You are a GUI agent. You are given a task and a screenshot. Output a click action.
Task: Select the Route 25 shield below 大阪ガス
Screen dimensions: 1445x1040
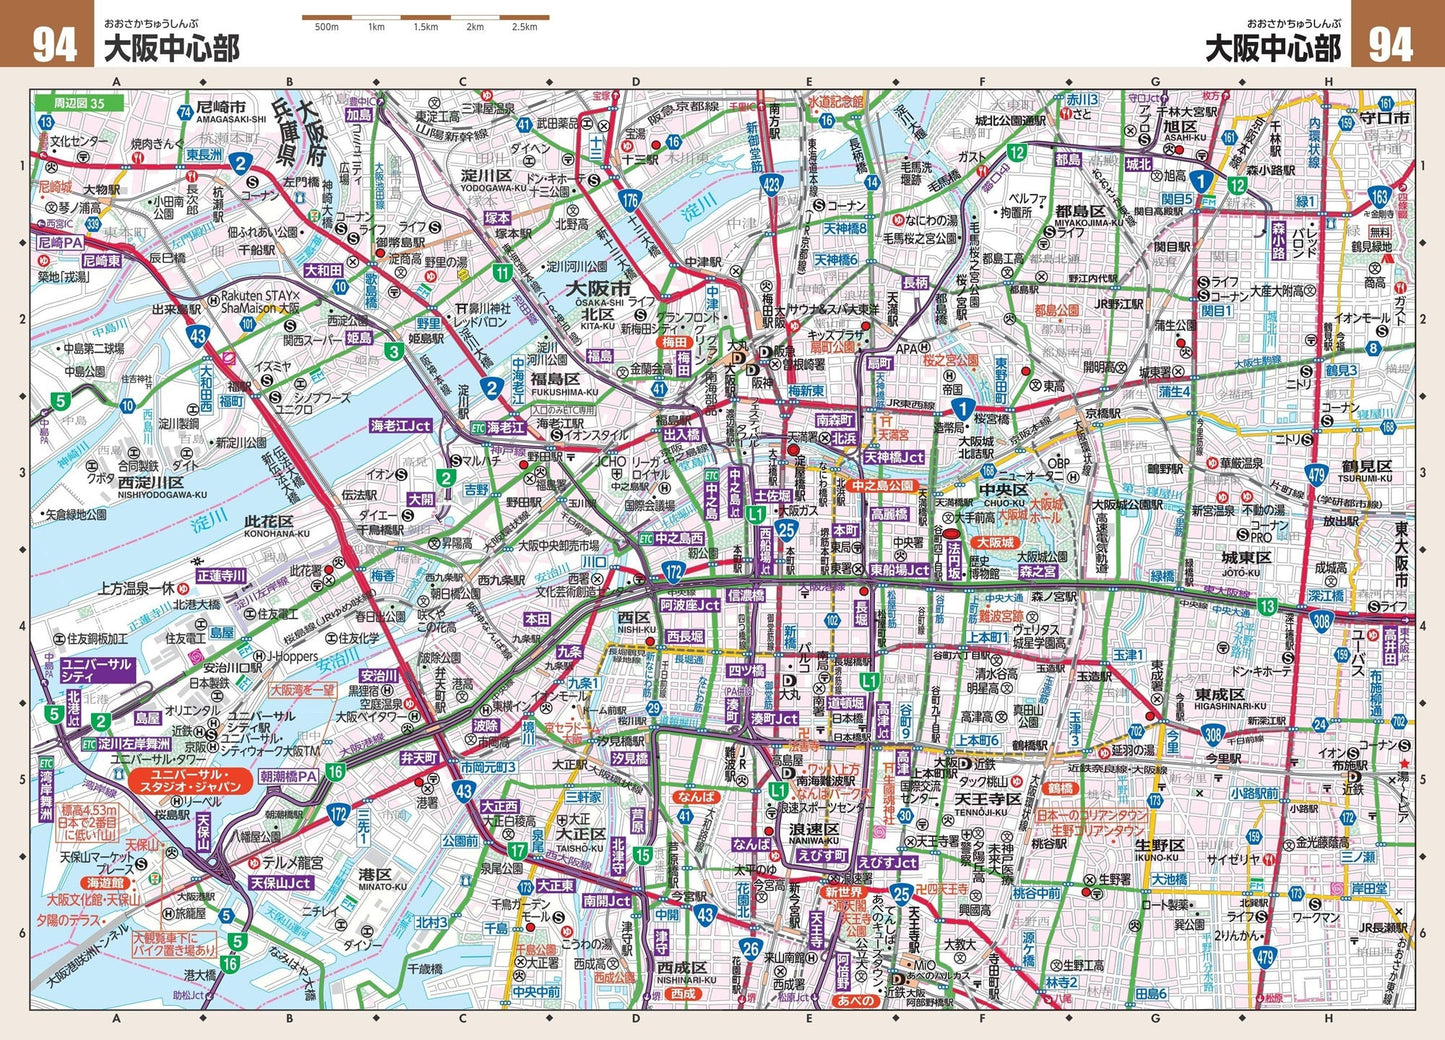click(787, 530)
